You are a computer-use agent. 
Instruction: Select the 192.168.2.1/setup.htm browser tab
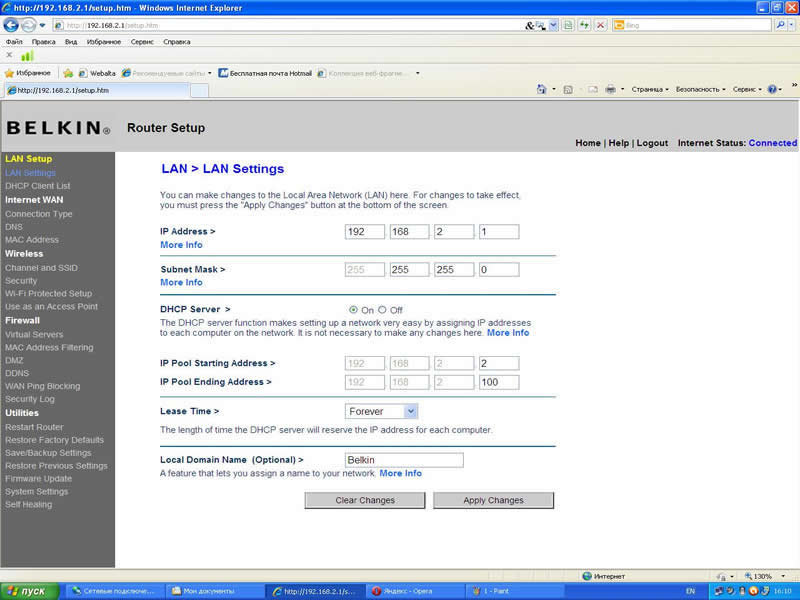[x=97, y=90]
